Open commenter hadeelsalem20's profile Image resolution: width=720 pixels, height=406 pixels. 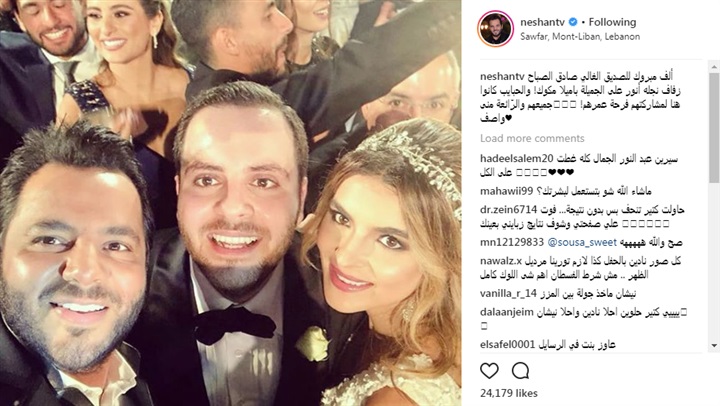tap(517, 158)
